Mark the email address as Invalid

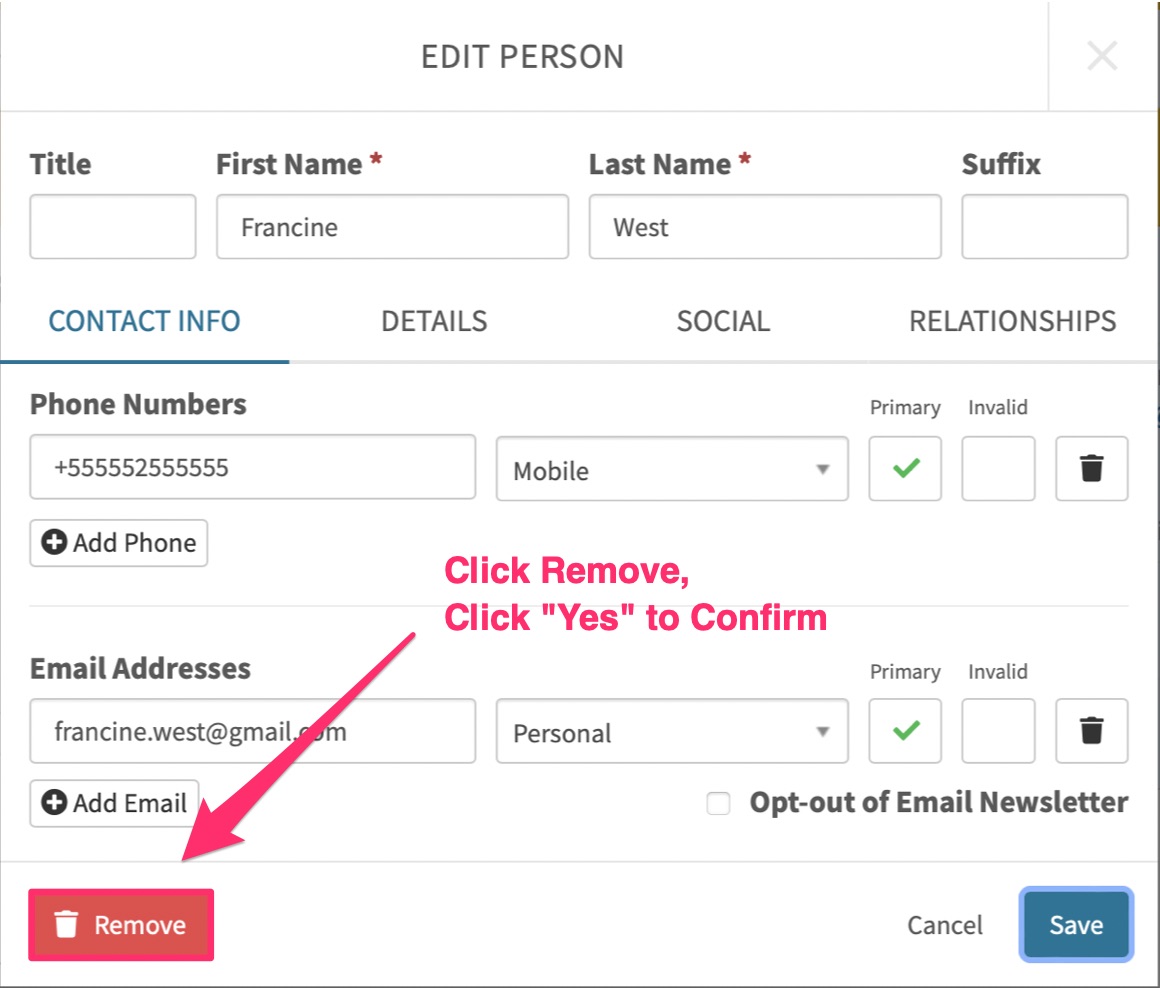pyautogui.click(x=998, y=731)
